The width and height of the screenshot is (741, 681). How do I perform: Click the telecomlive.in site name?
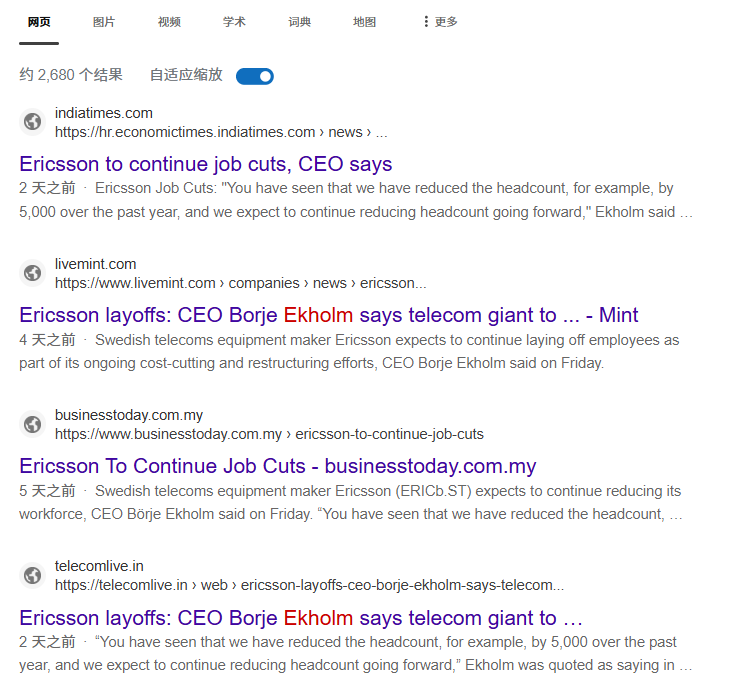pos(99,566)
